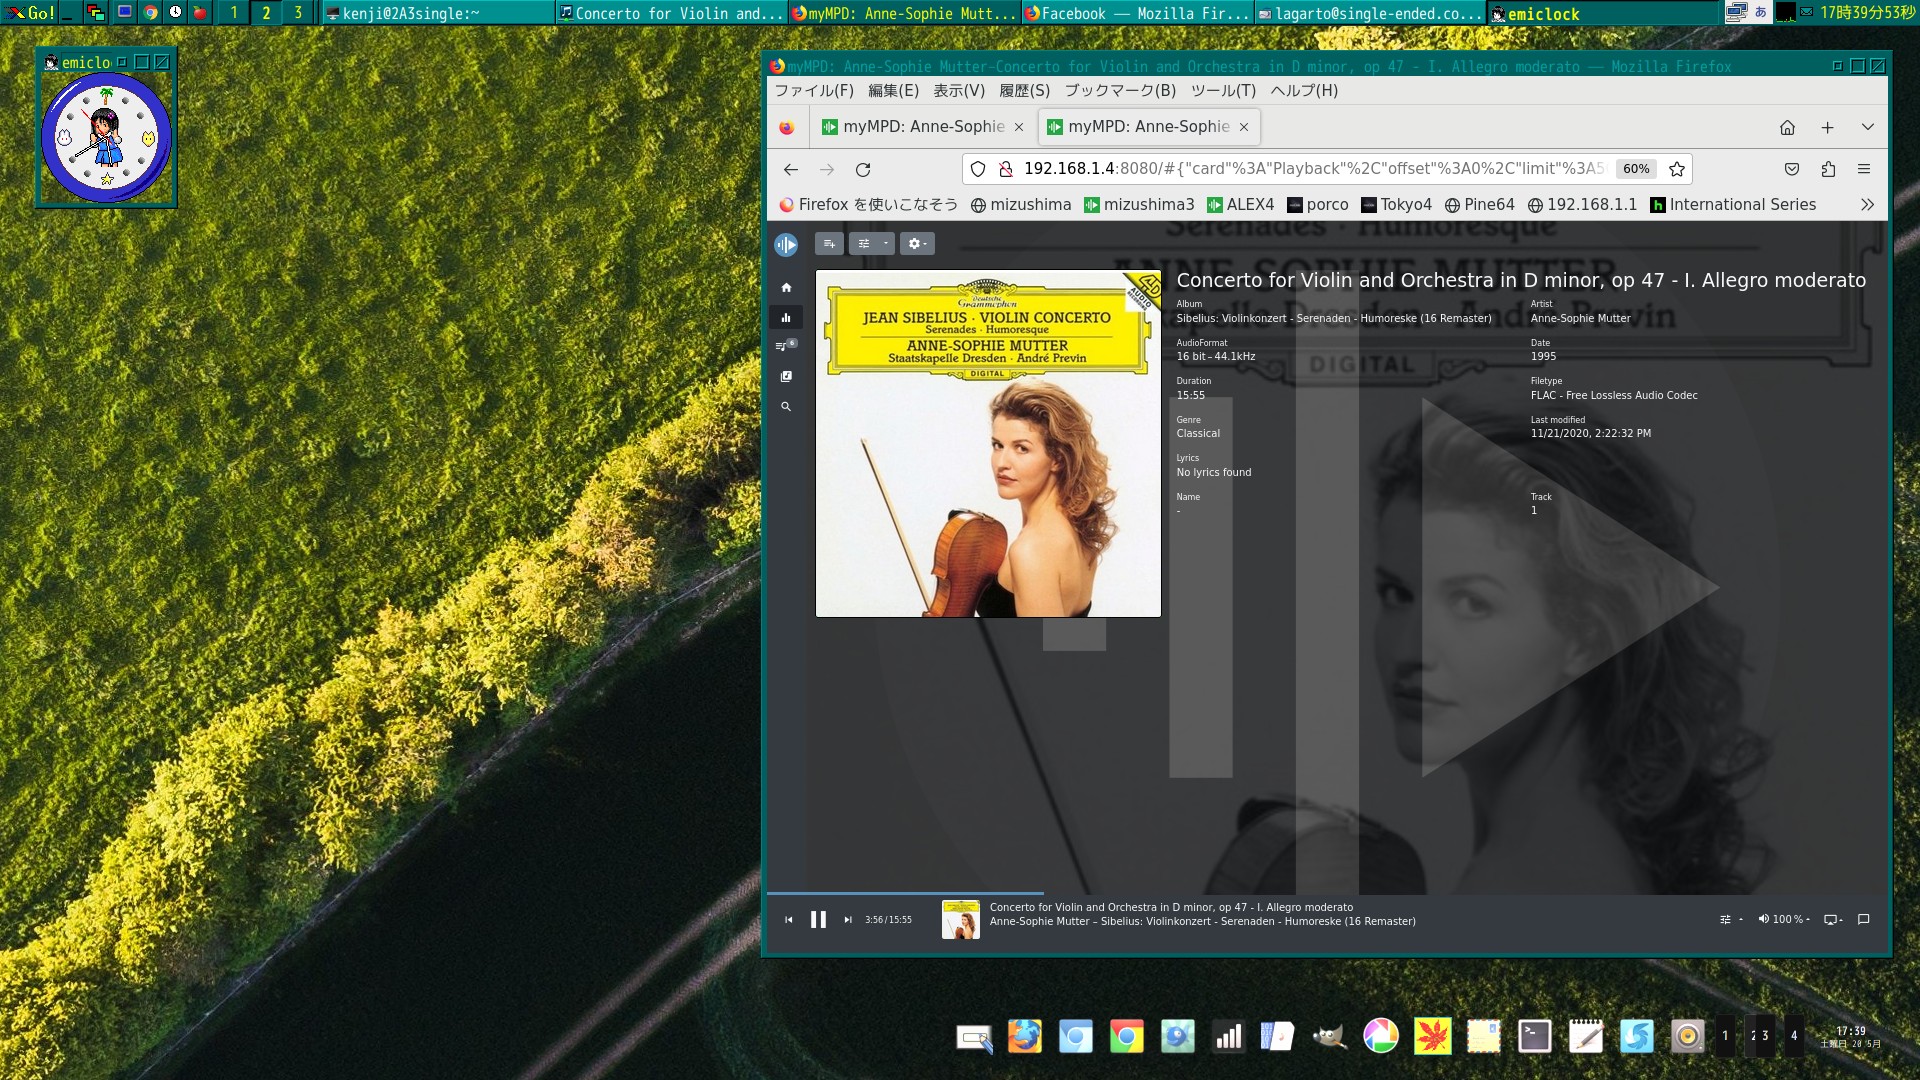Open the Browse library sidebar icon
Image resolution: width=1920 pixels, height=1080 pixels.
(x=786, y=377)
